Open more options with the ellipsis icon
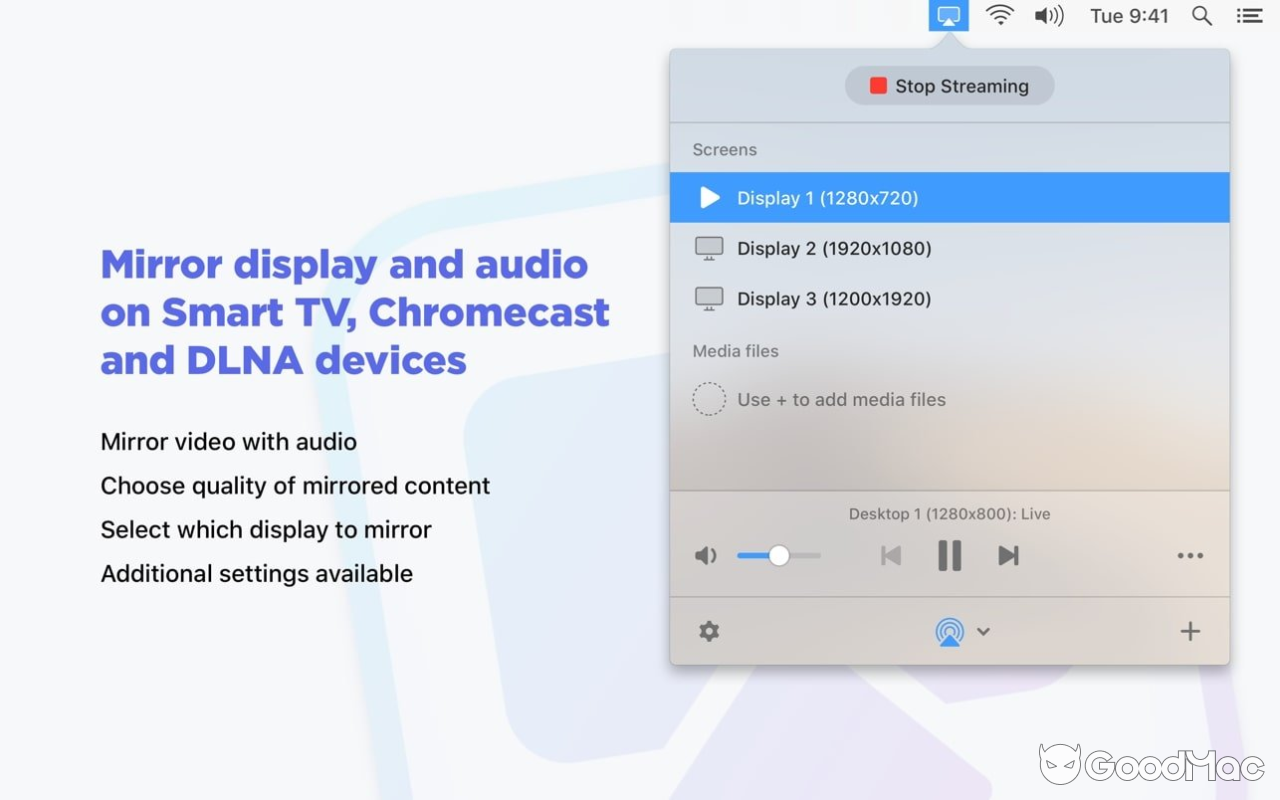The width and height of the screenshot is (1280, 800). pos(1190,556)
